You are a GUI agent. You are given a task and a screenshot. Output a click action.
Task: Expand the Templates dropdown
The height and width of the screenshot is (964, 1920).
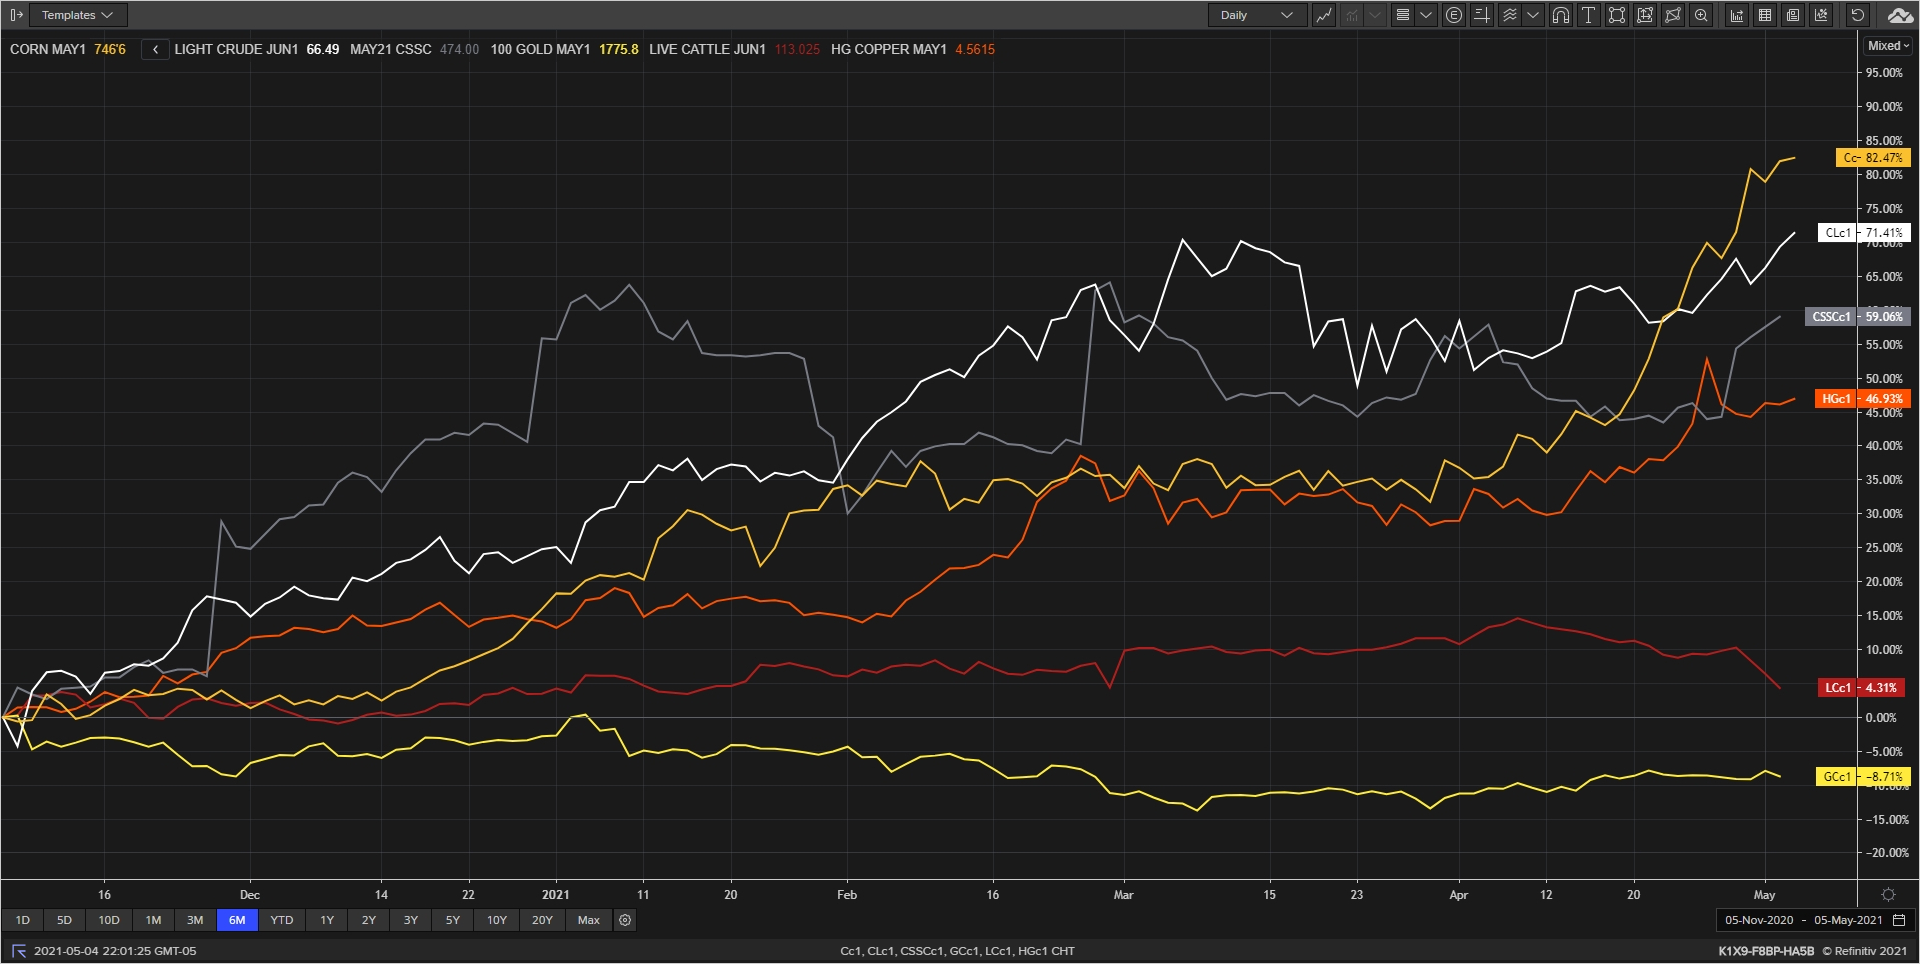point(78,15)
